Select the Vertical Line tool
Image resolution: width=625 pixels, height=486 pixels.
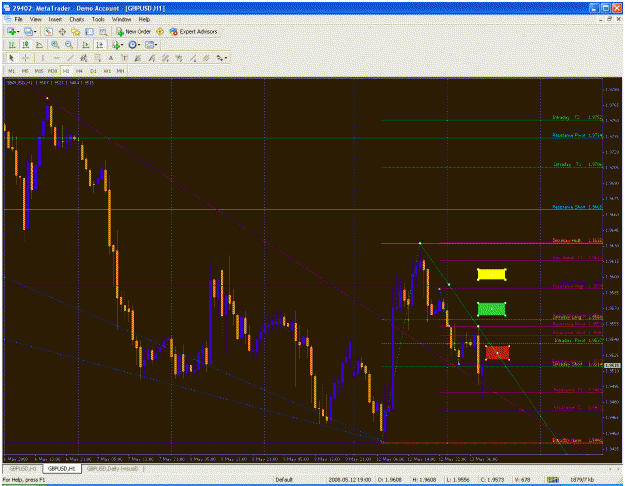(42, 58)
